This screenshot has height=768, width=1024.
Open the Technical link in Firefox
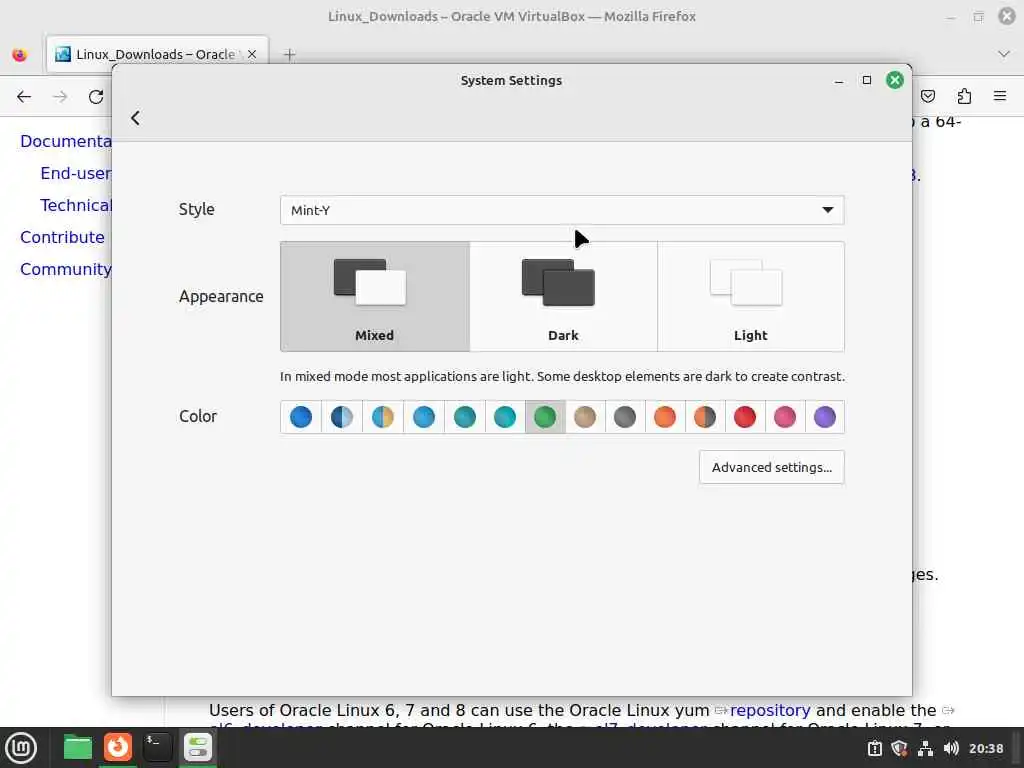pos(76,206)
